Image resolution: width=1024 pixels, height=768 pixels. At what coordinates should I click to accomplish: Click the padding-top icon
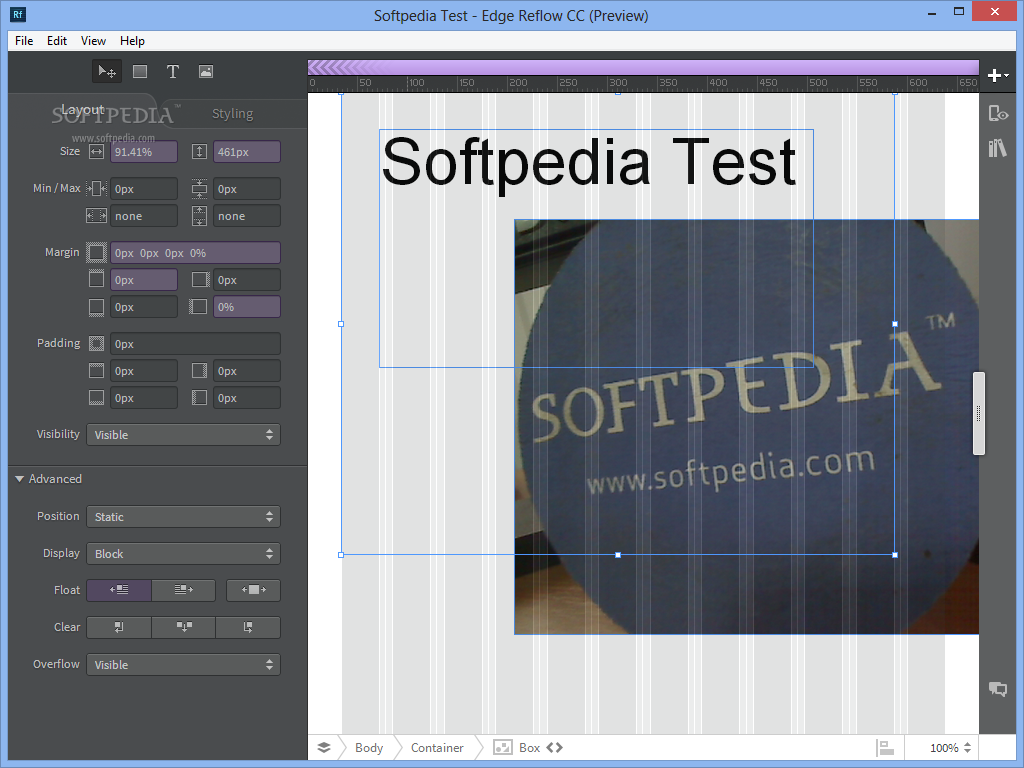click(97, 371)
